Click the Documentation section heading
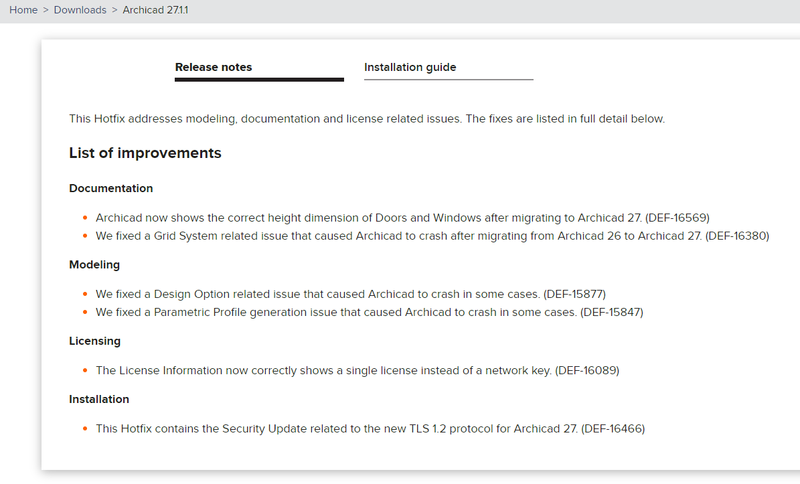Screen dimensions: 800x484 coord(111,188)
